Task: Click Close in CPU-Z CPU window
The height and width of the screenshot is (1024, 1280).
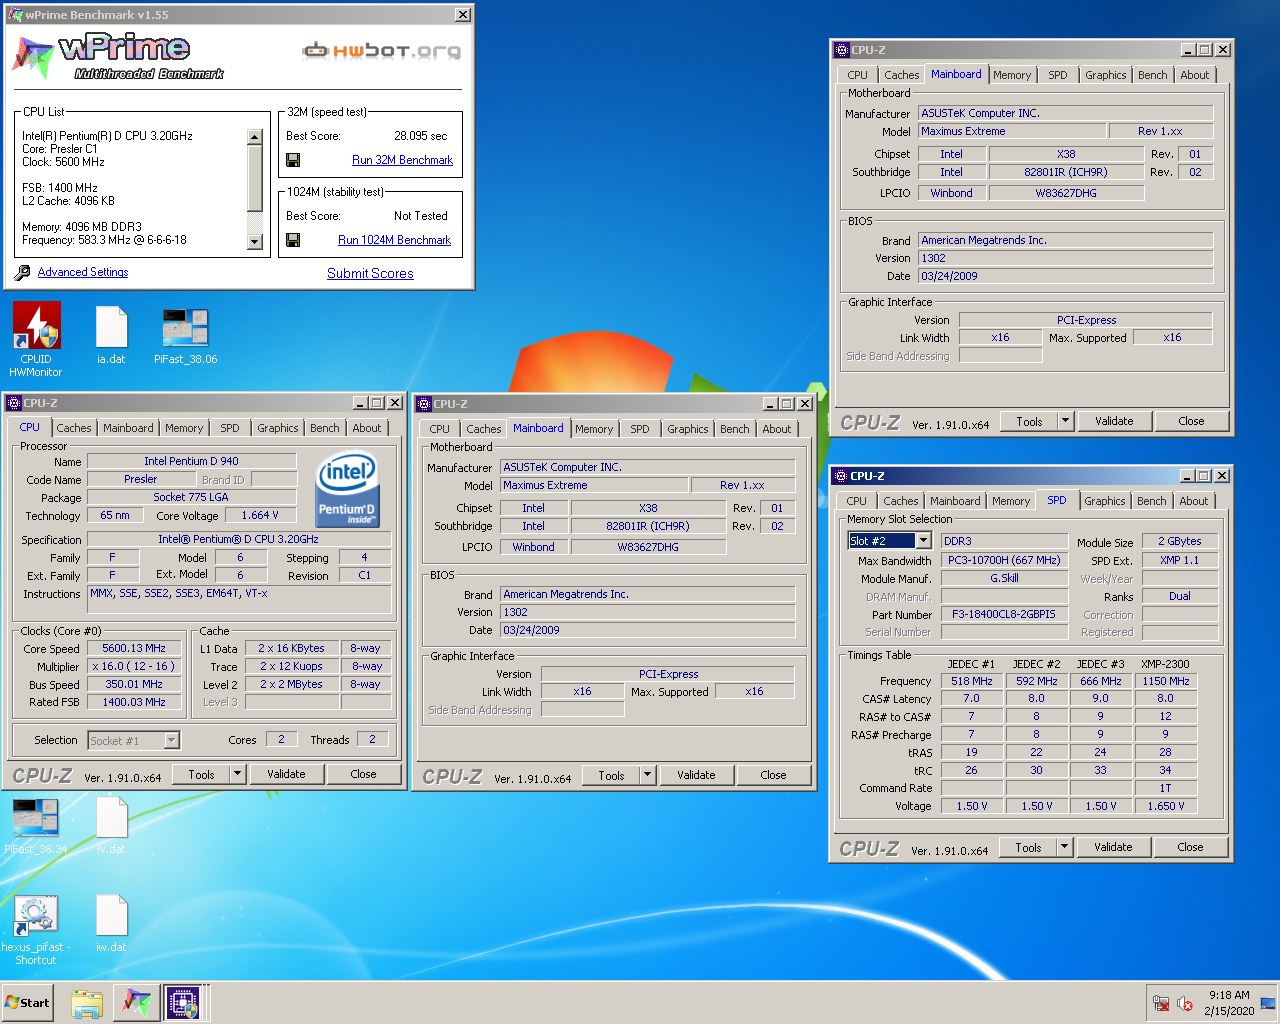Action: (363, 774)
